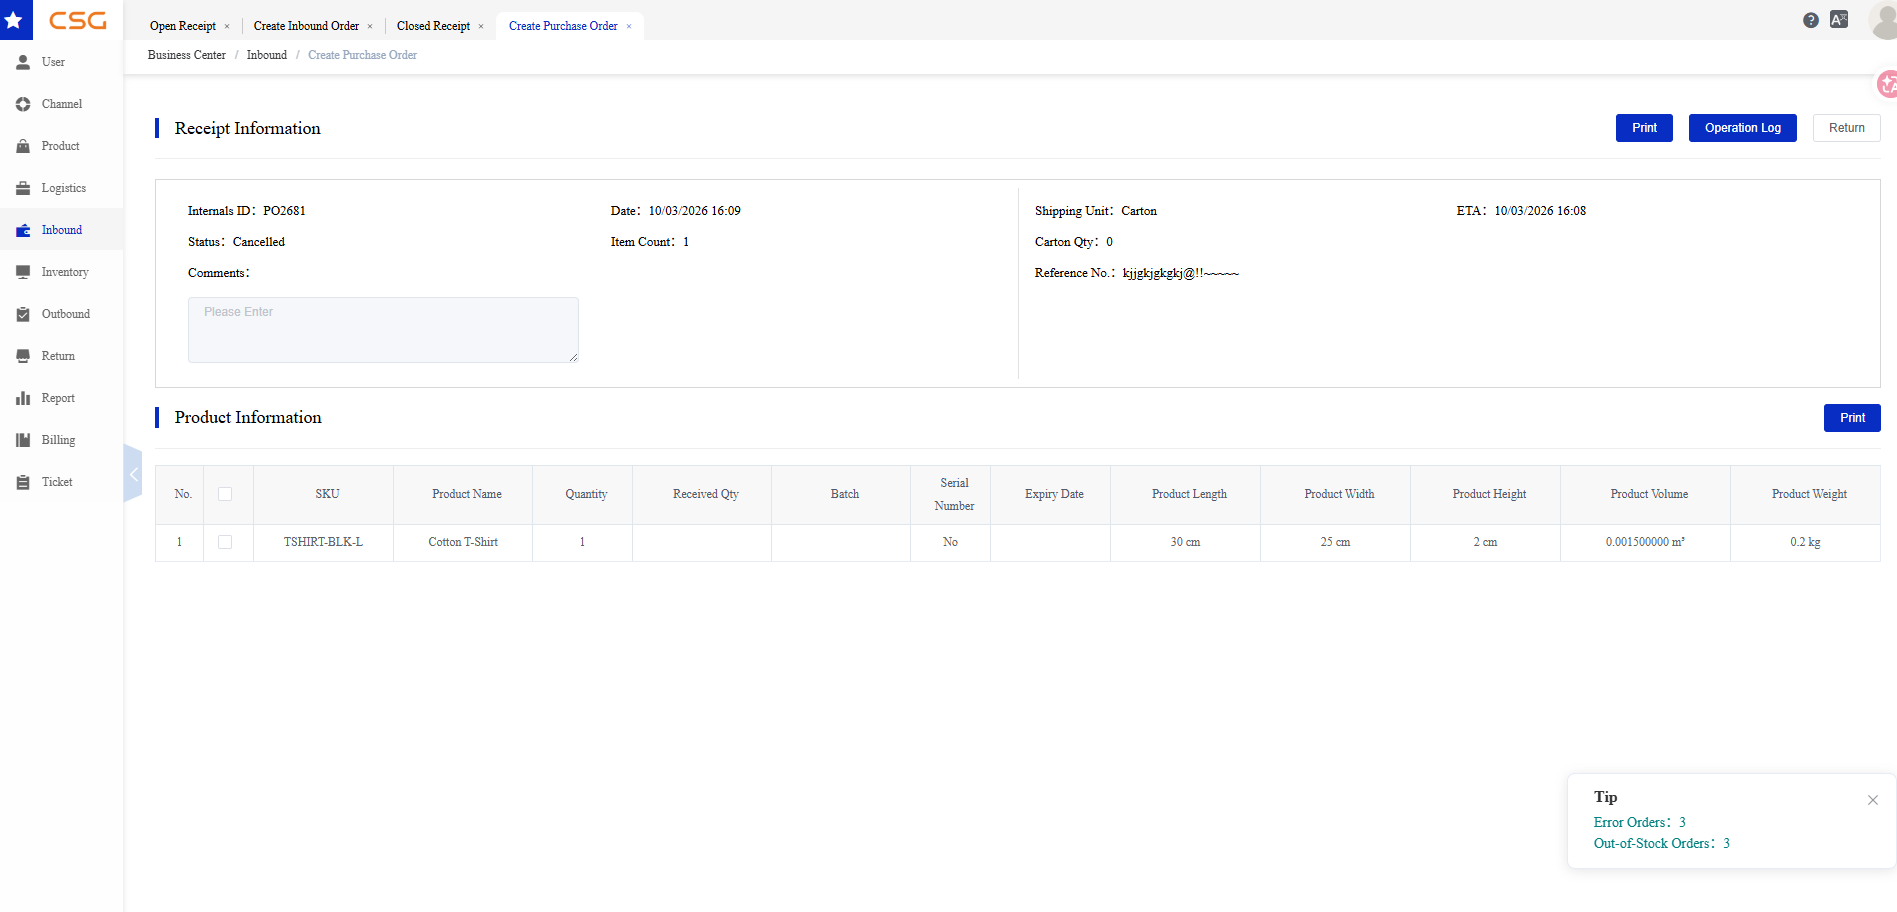Image resolution: width=1897 pixels, height=912 pixels.
Task: Open the Billing sidebar icon
Action: point(23,440)
